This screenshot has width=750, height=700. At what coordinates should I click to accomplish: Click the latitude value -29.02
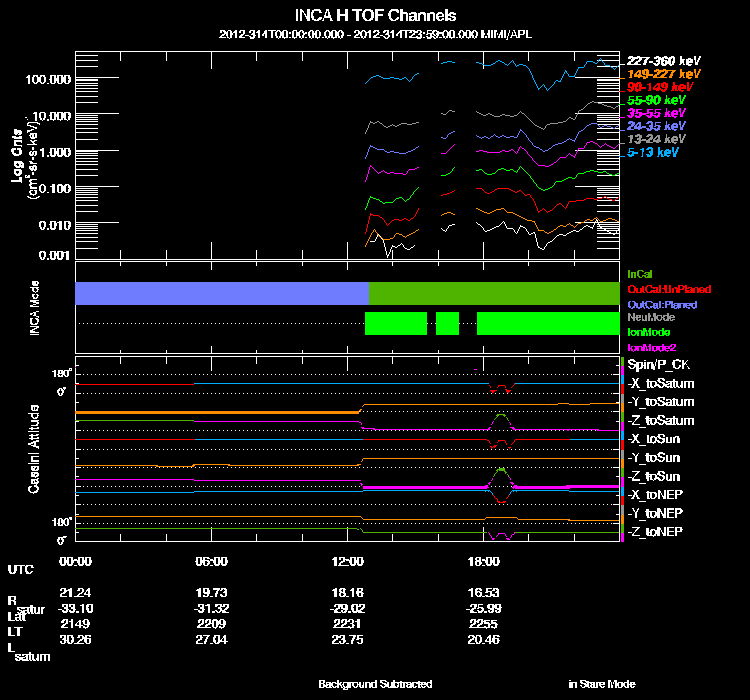click(347, 609)
